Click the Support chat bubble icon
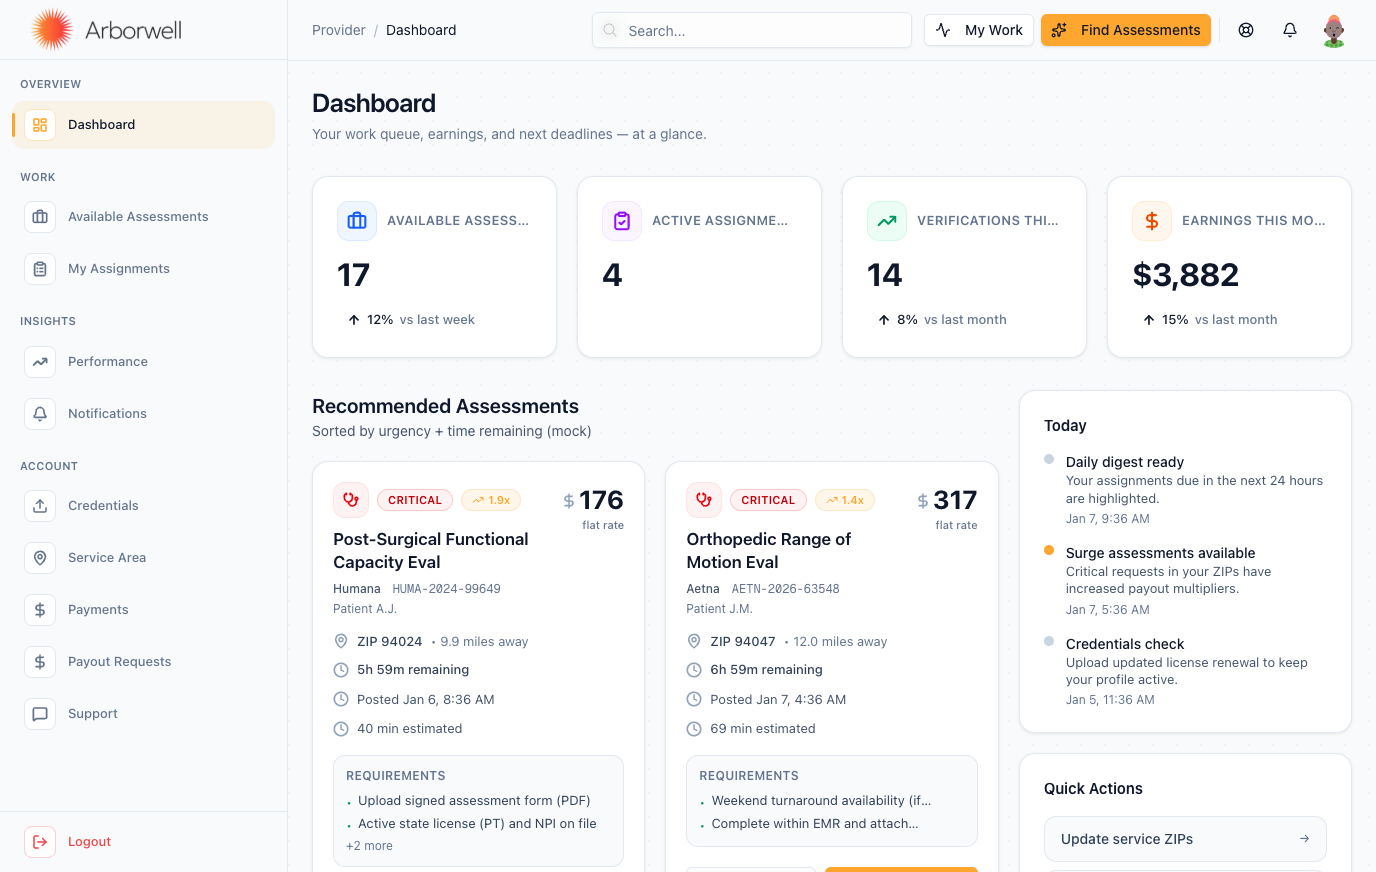 [x=40, y=714]
